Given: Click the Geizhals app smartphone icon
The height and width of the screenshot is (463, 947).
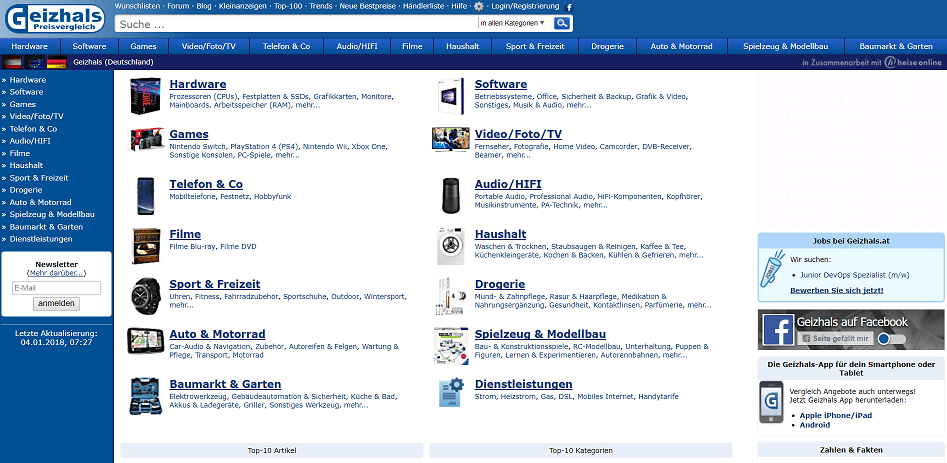Looking at the screenshot, I should (771, 402).
